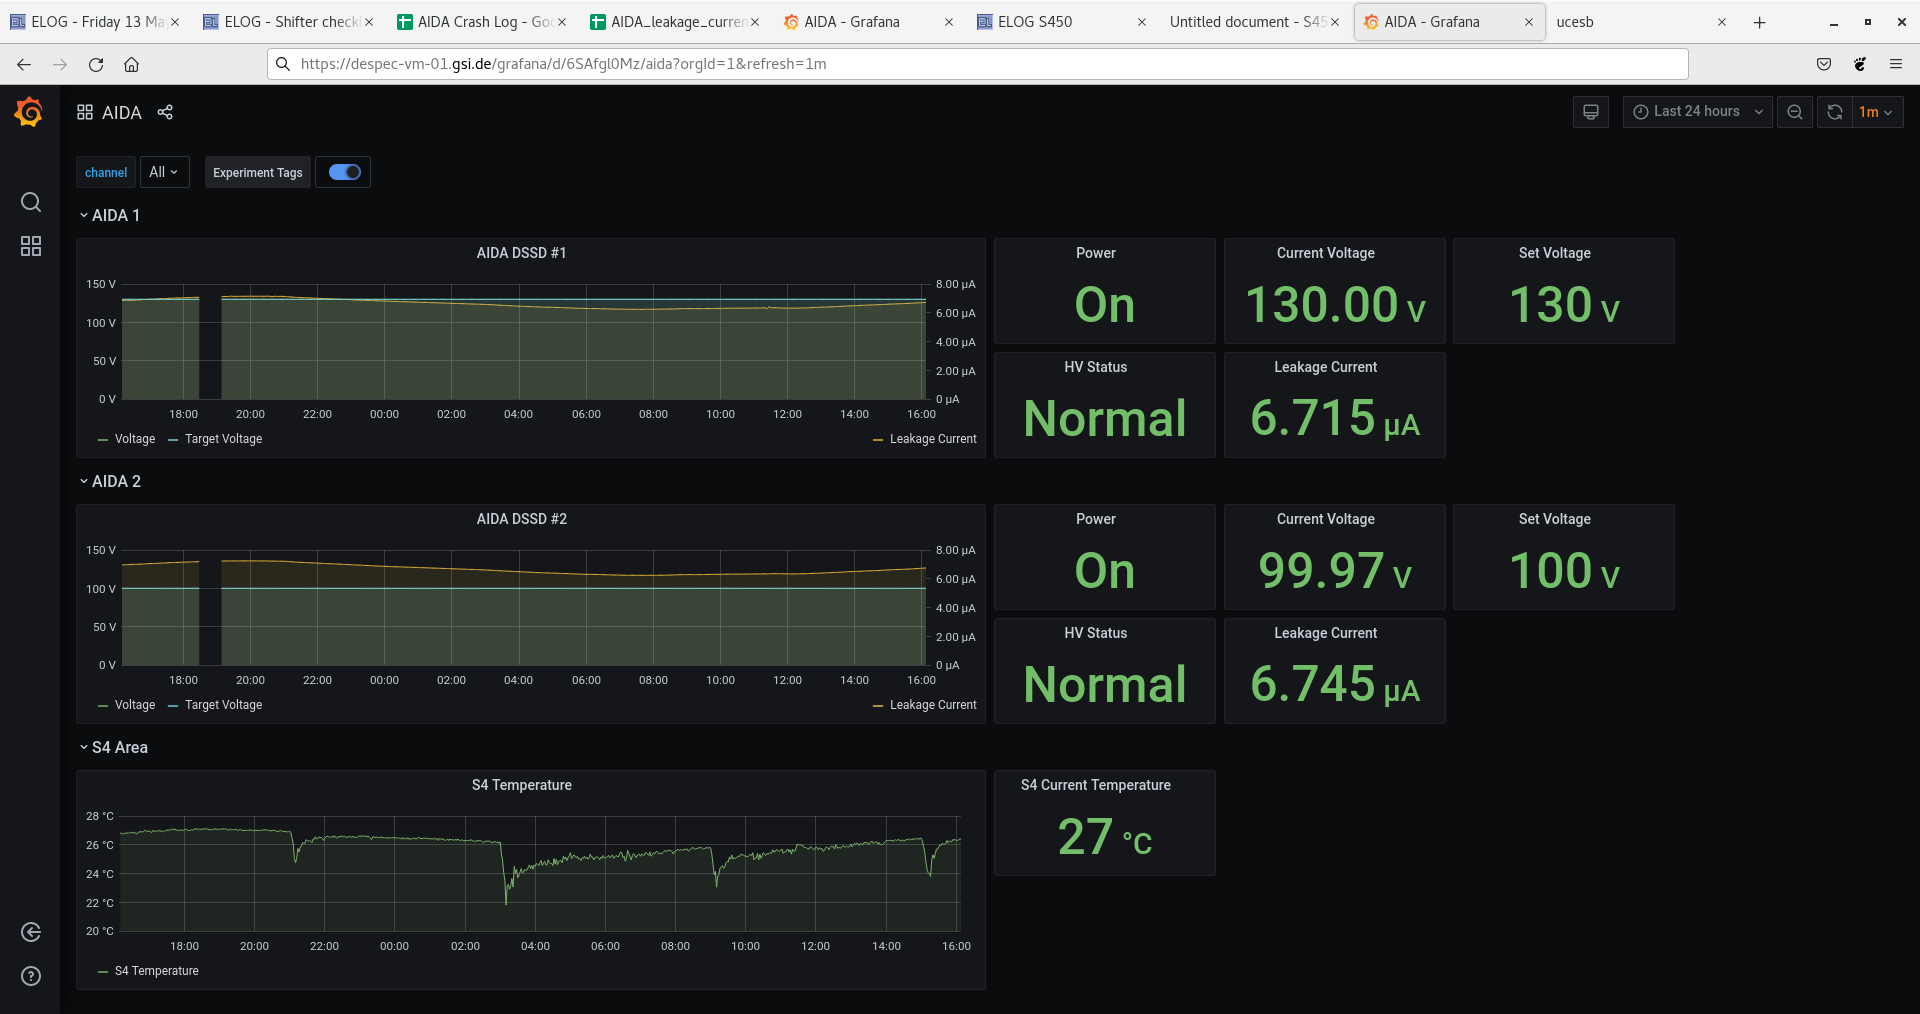Click the Grafana logo home icon
Viewport: 1920px width, 1014px height.
29,112
